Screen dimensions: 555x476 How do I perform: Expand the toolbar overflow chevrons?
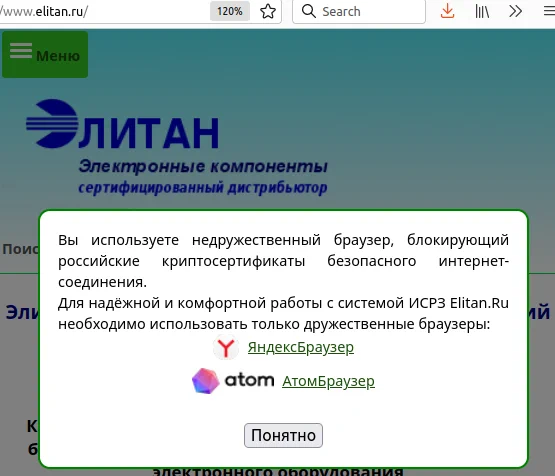pyautogui.click(x=515, y=11)
